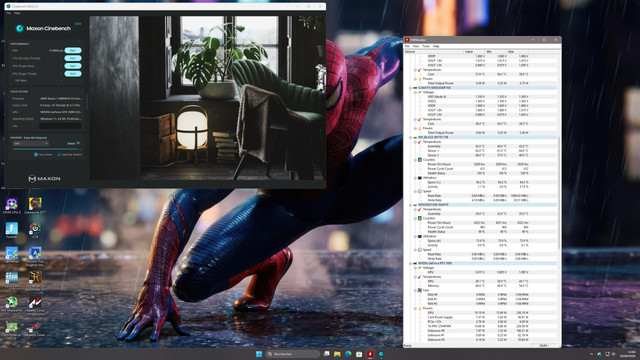Collapse the NVIDIA GeForce RTX GPU node
640x360 pixels.
[x=411, y=263]
